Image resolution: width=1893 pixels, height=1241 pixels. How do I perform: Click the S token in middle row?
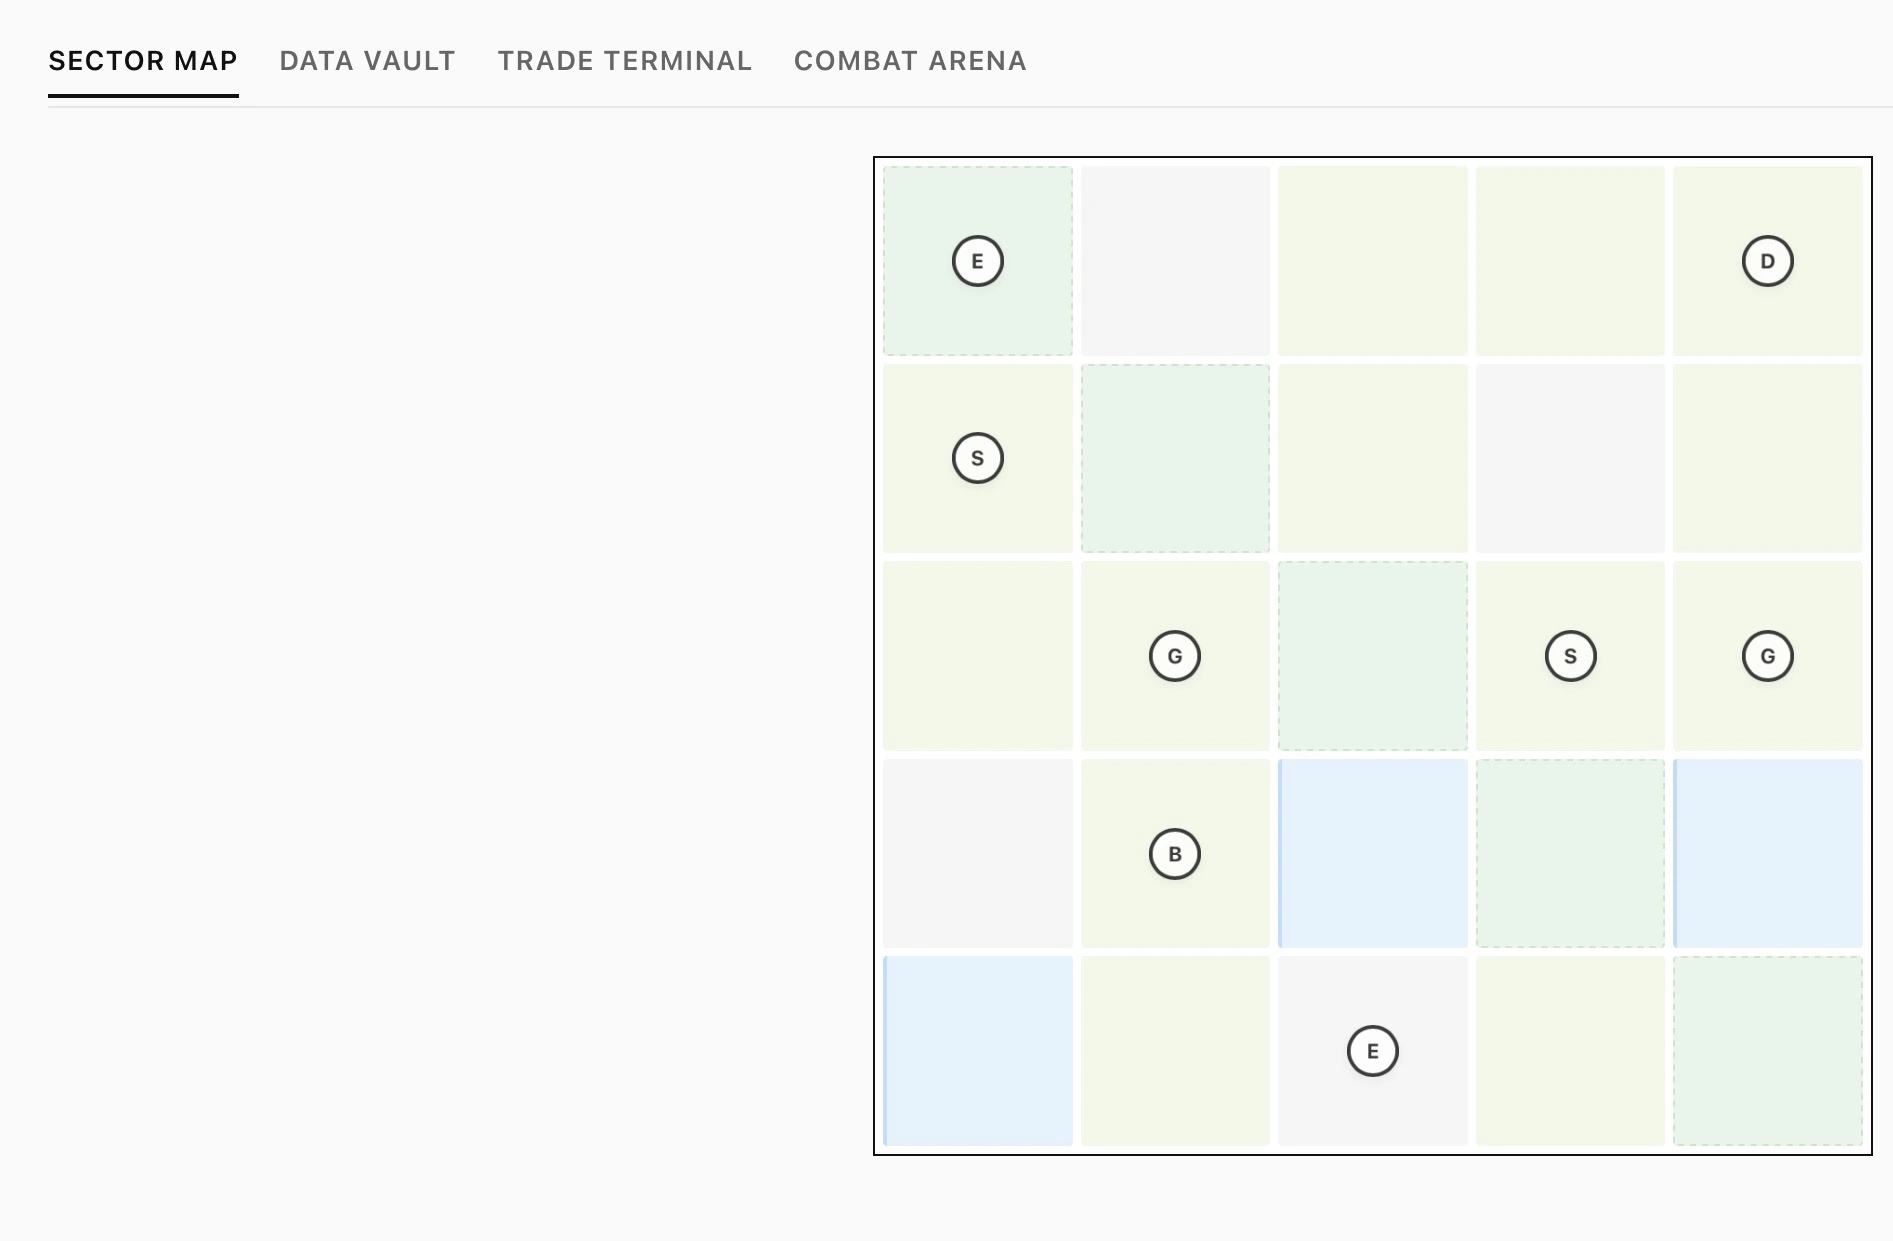(1570, 656)
